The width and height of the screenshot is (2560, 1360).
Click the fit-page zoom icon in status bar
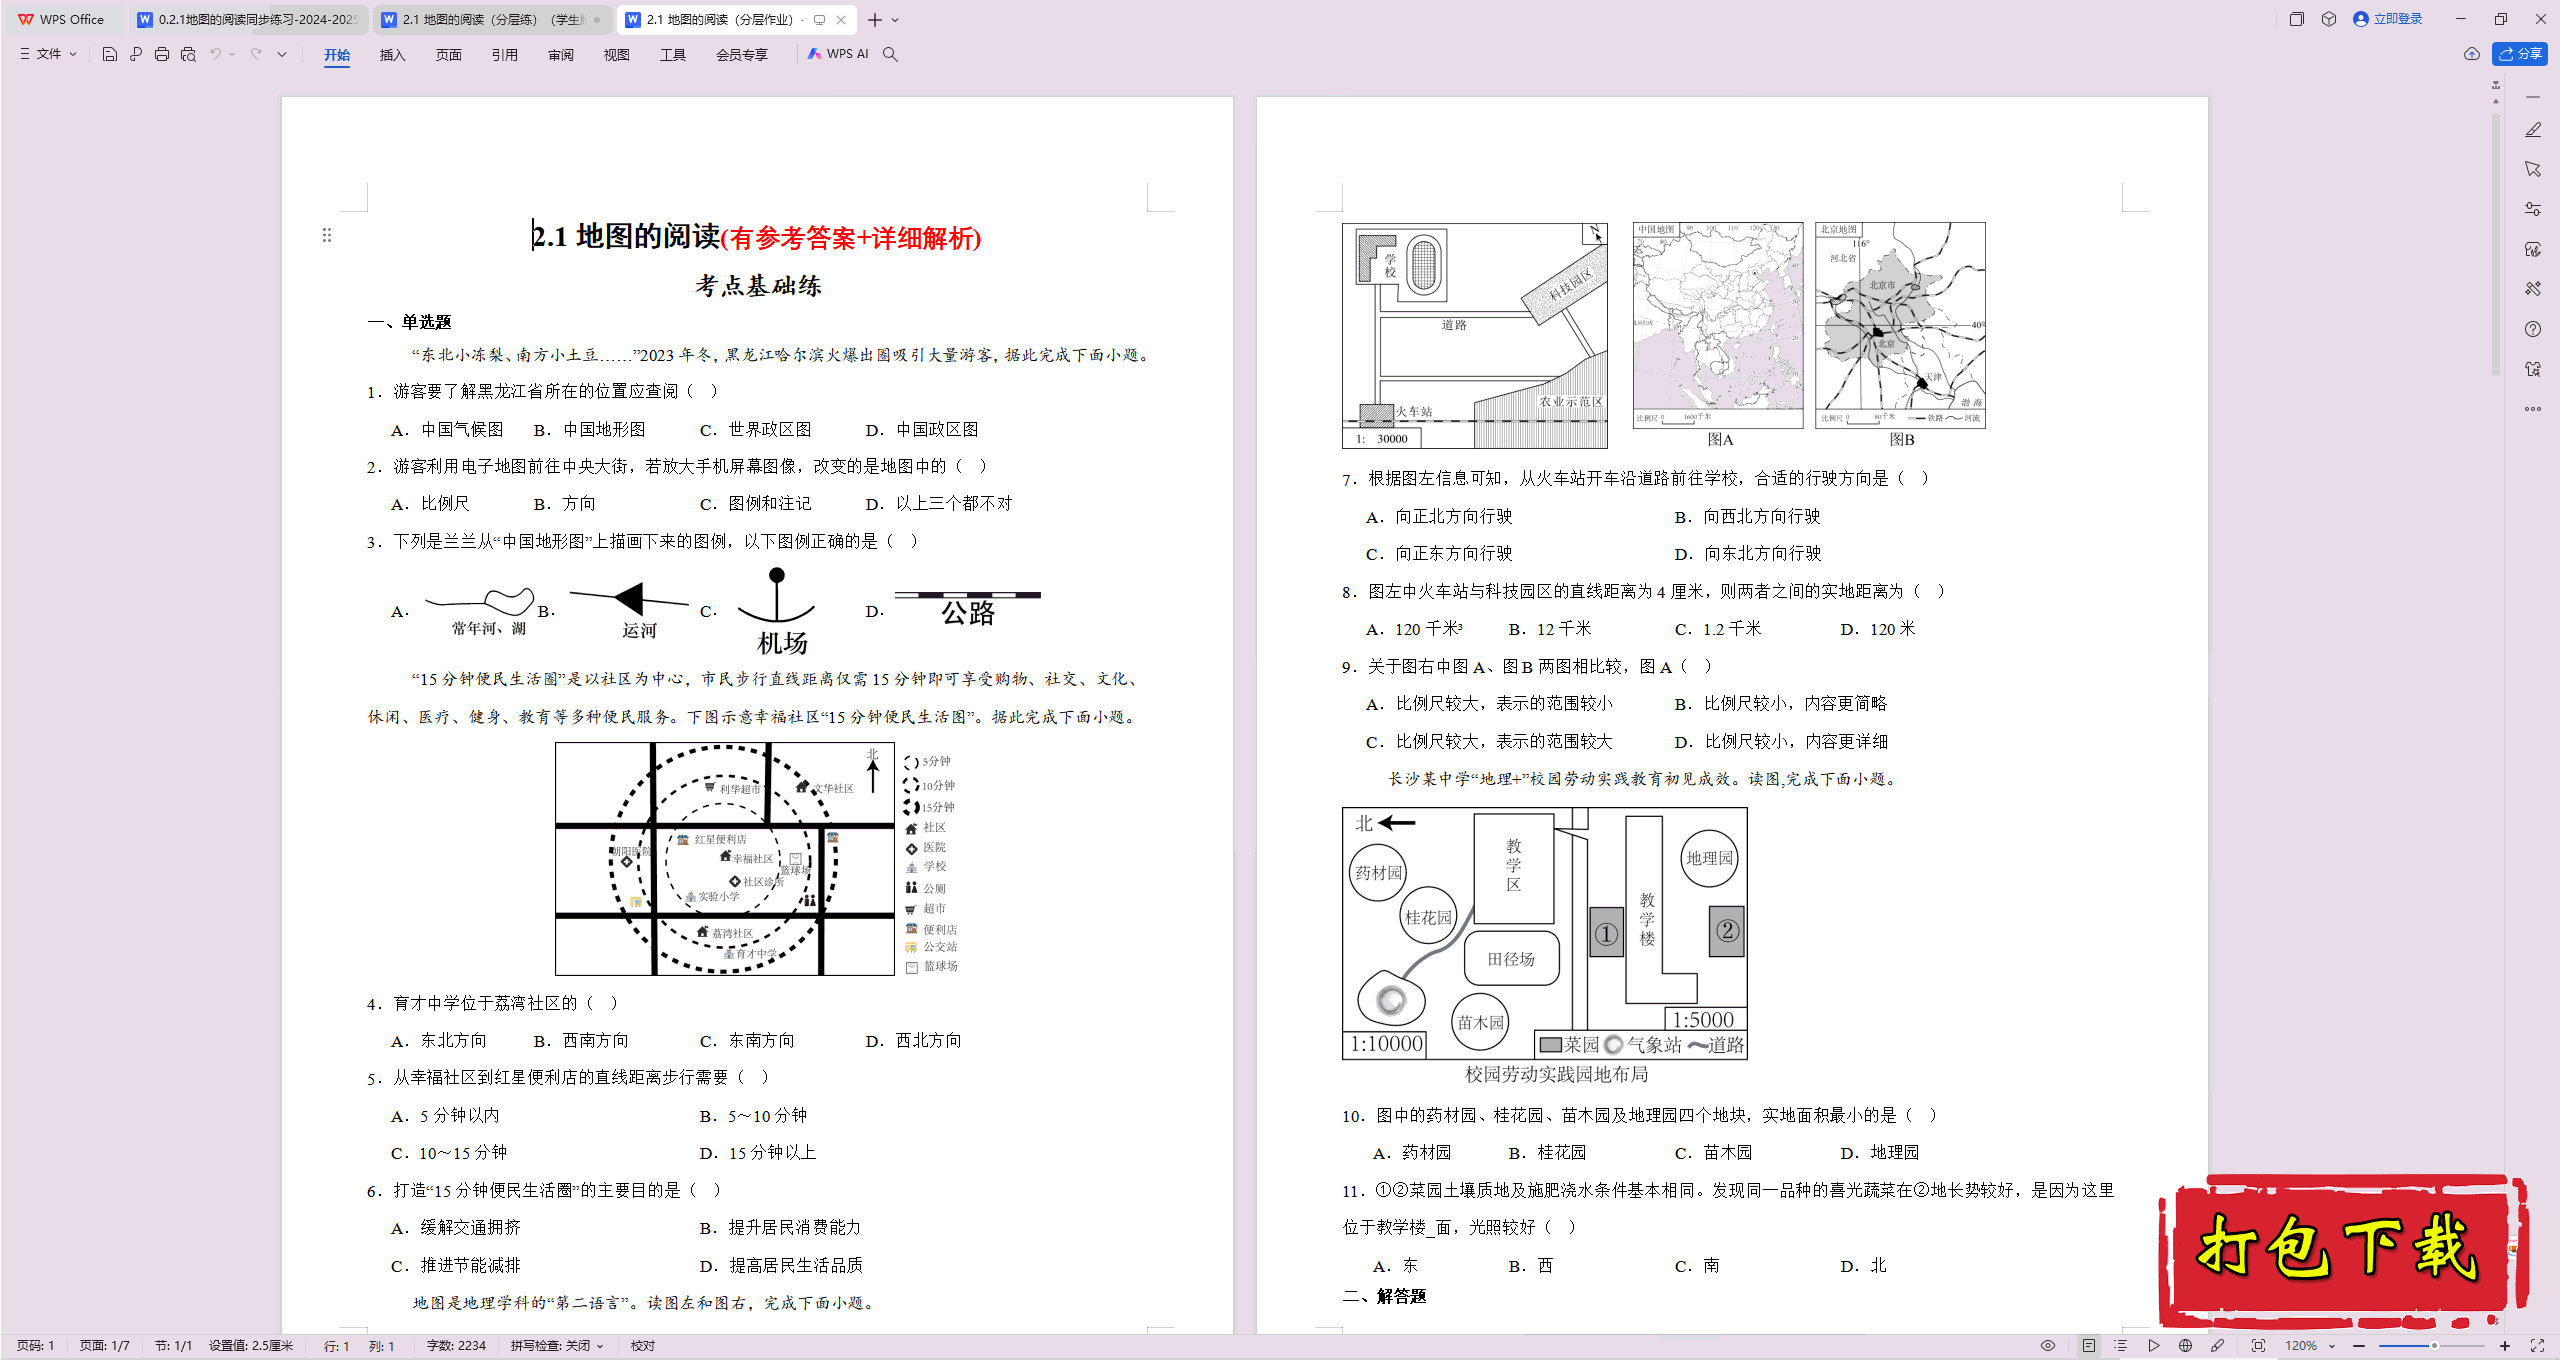pyautogui.click(x=2258, y=1346)
